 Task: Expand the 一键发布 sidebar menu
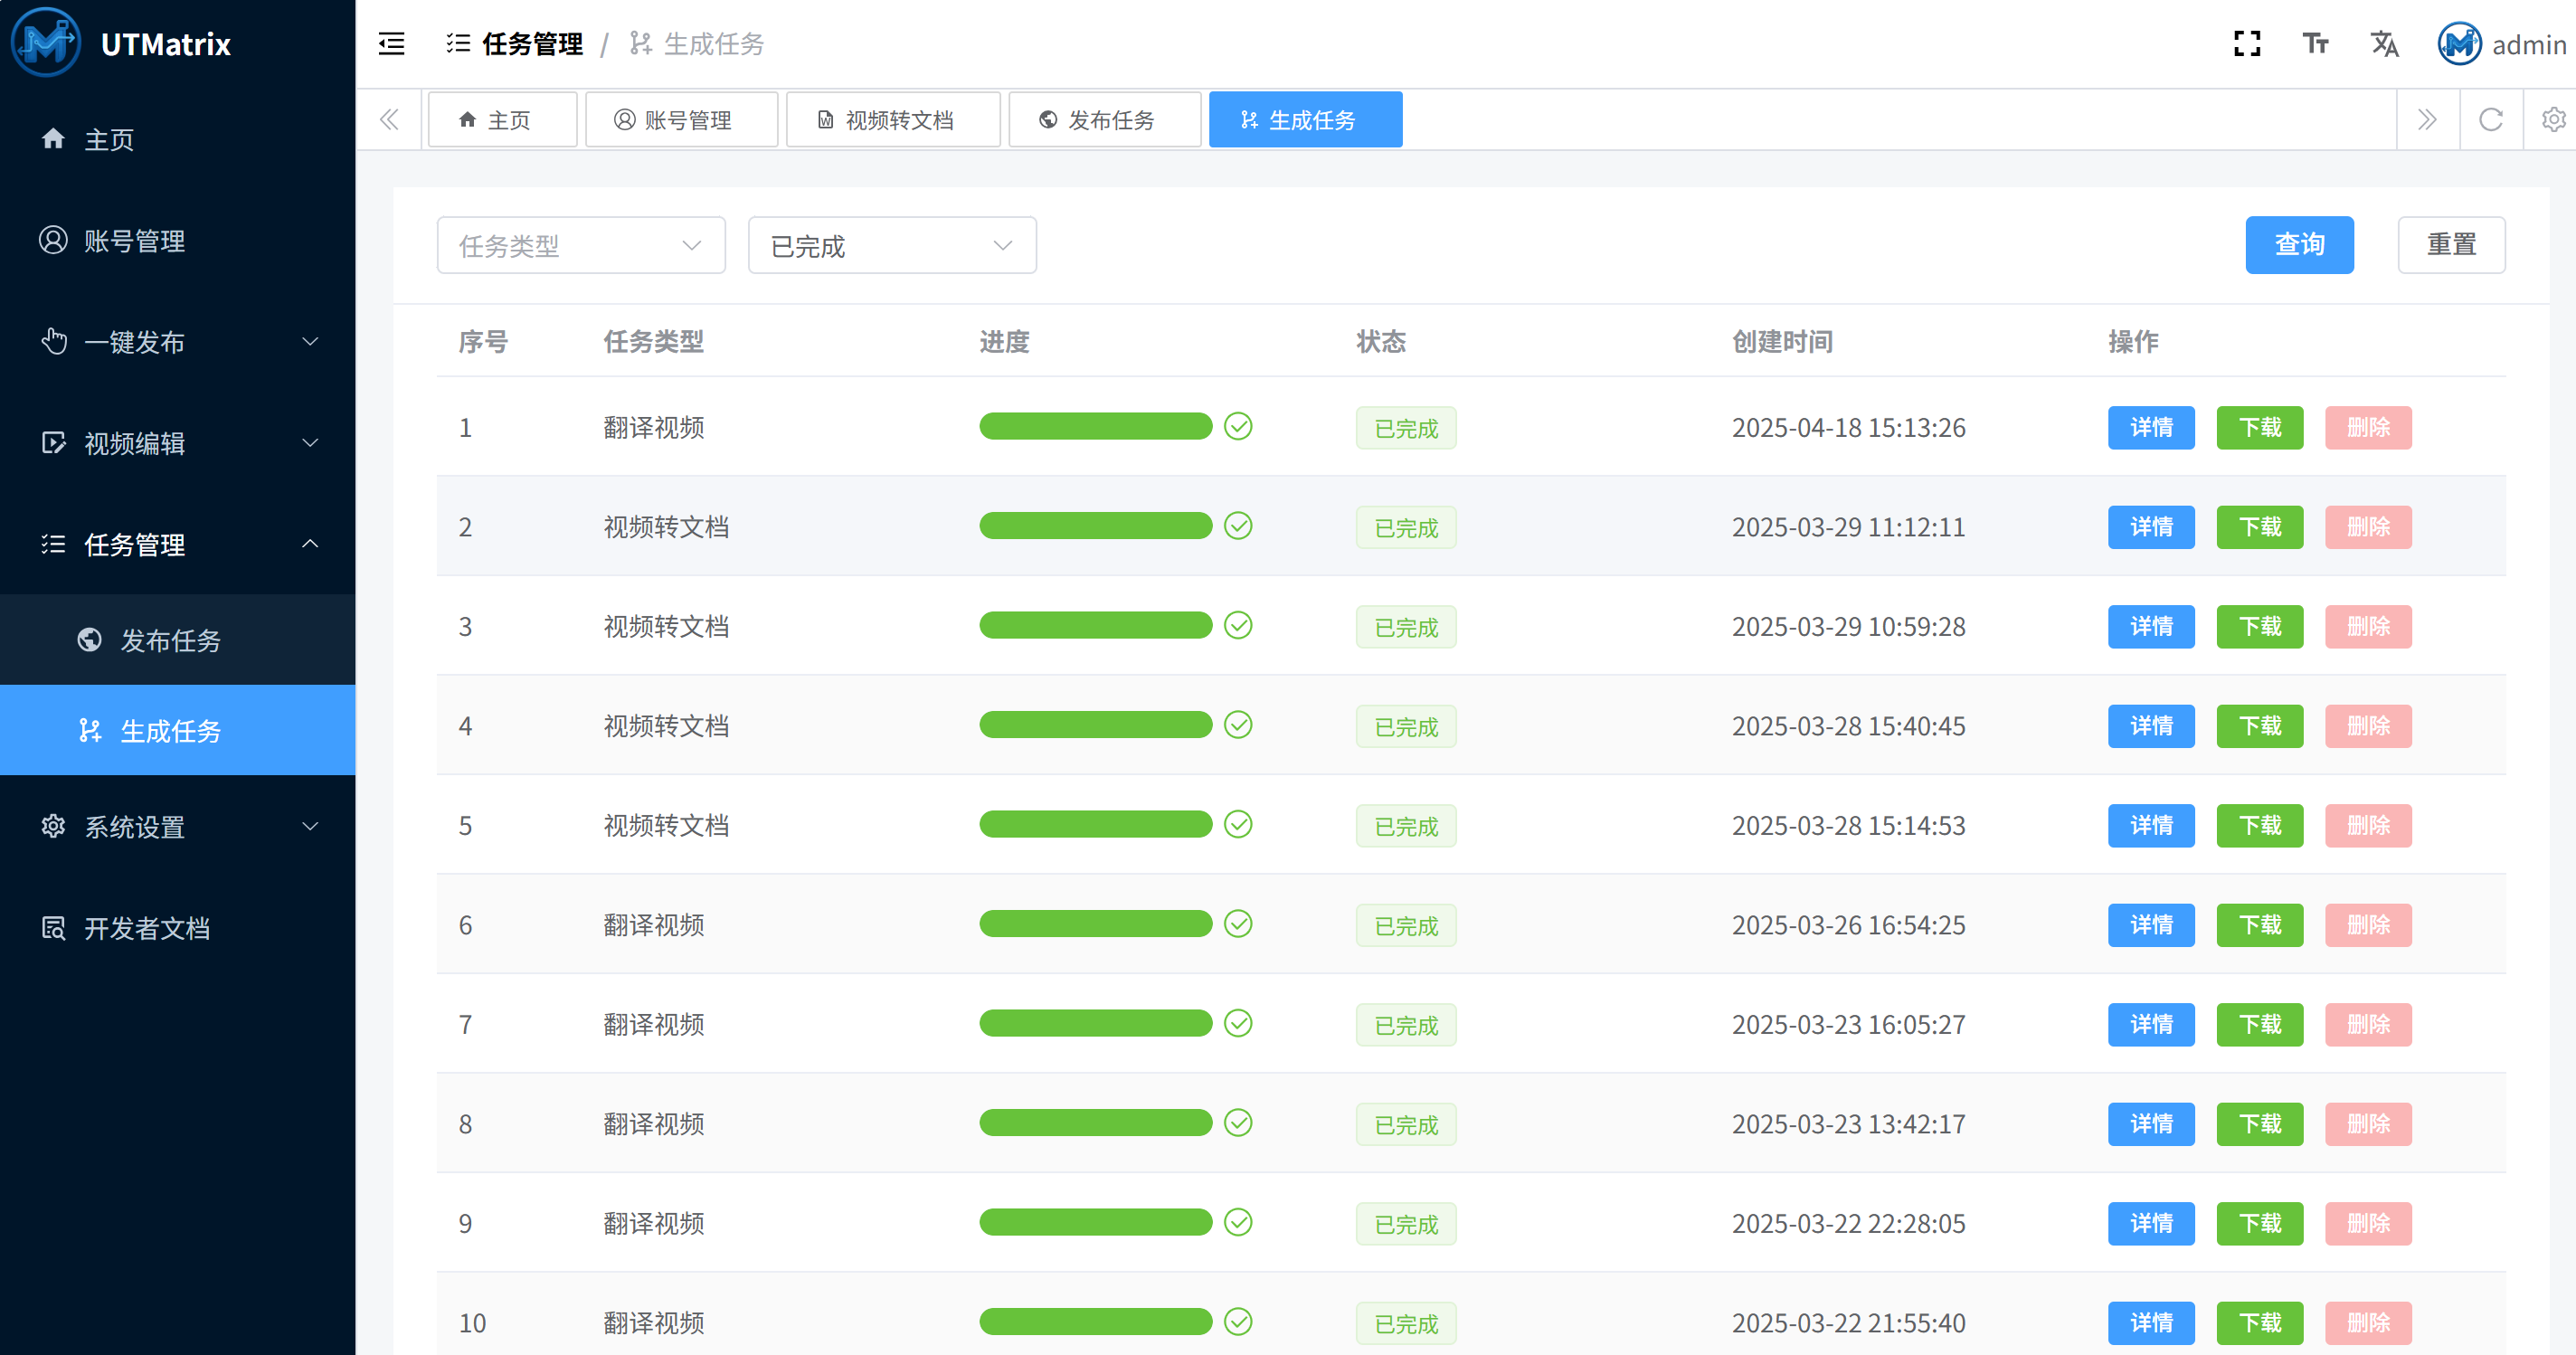point(178,341)
